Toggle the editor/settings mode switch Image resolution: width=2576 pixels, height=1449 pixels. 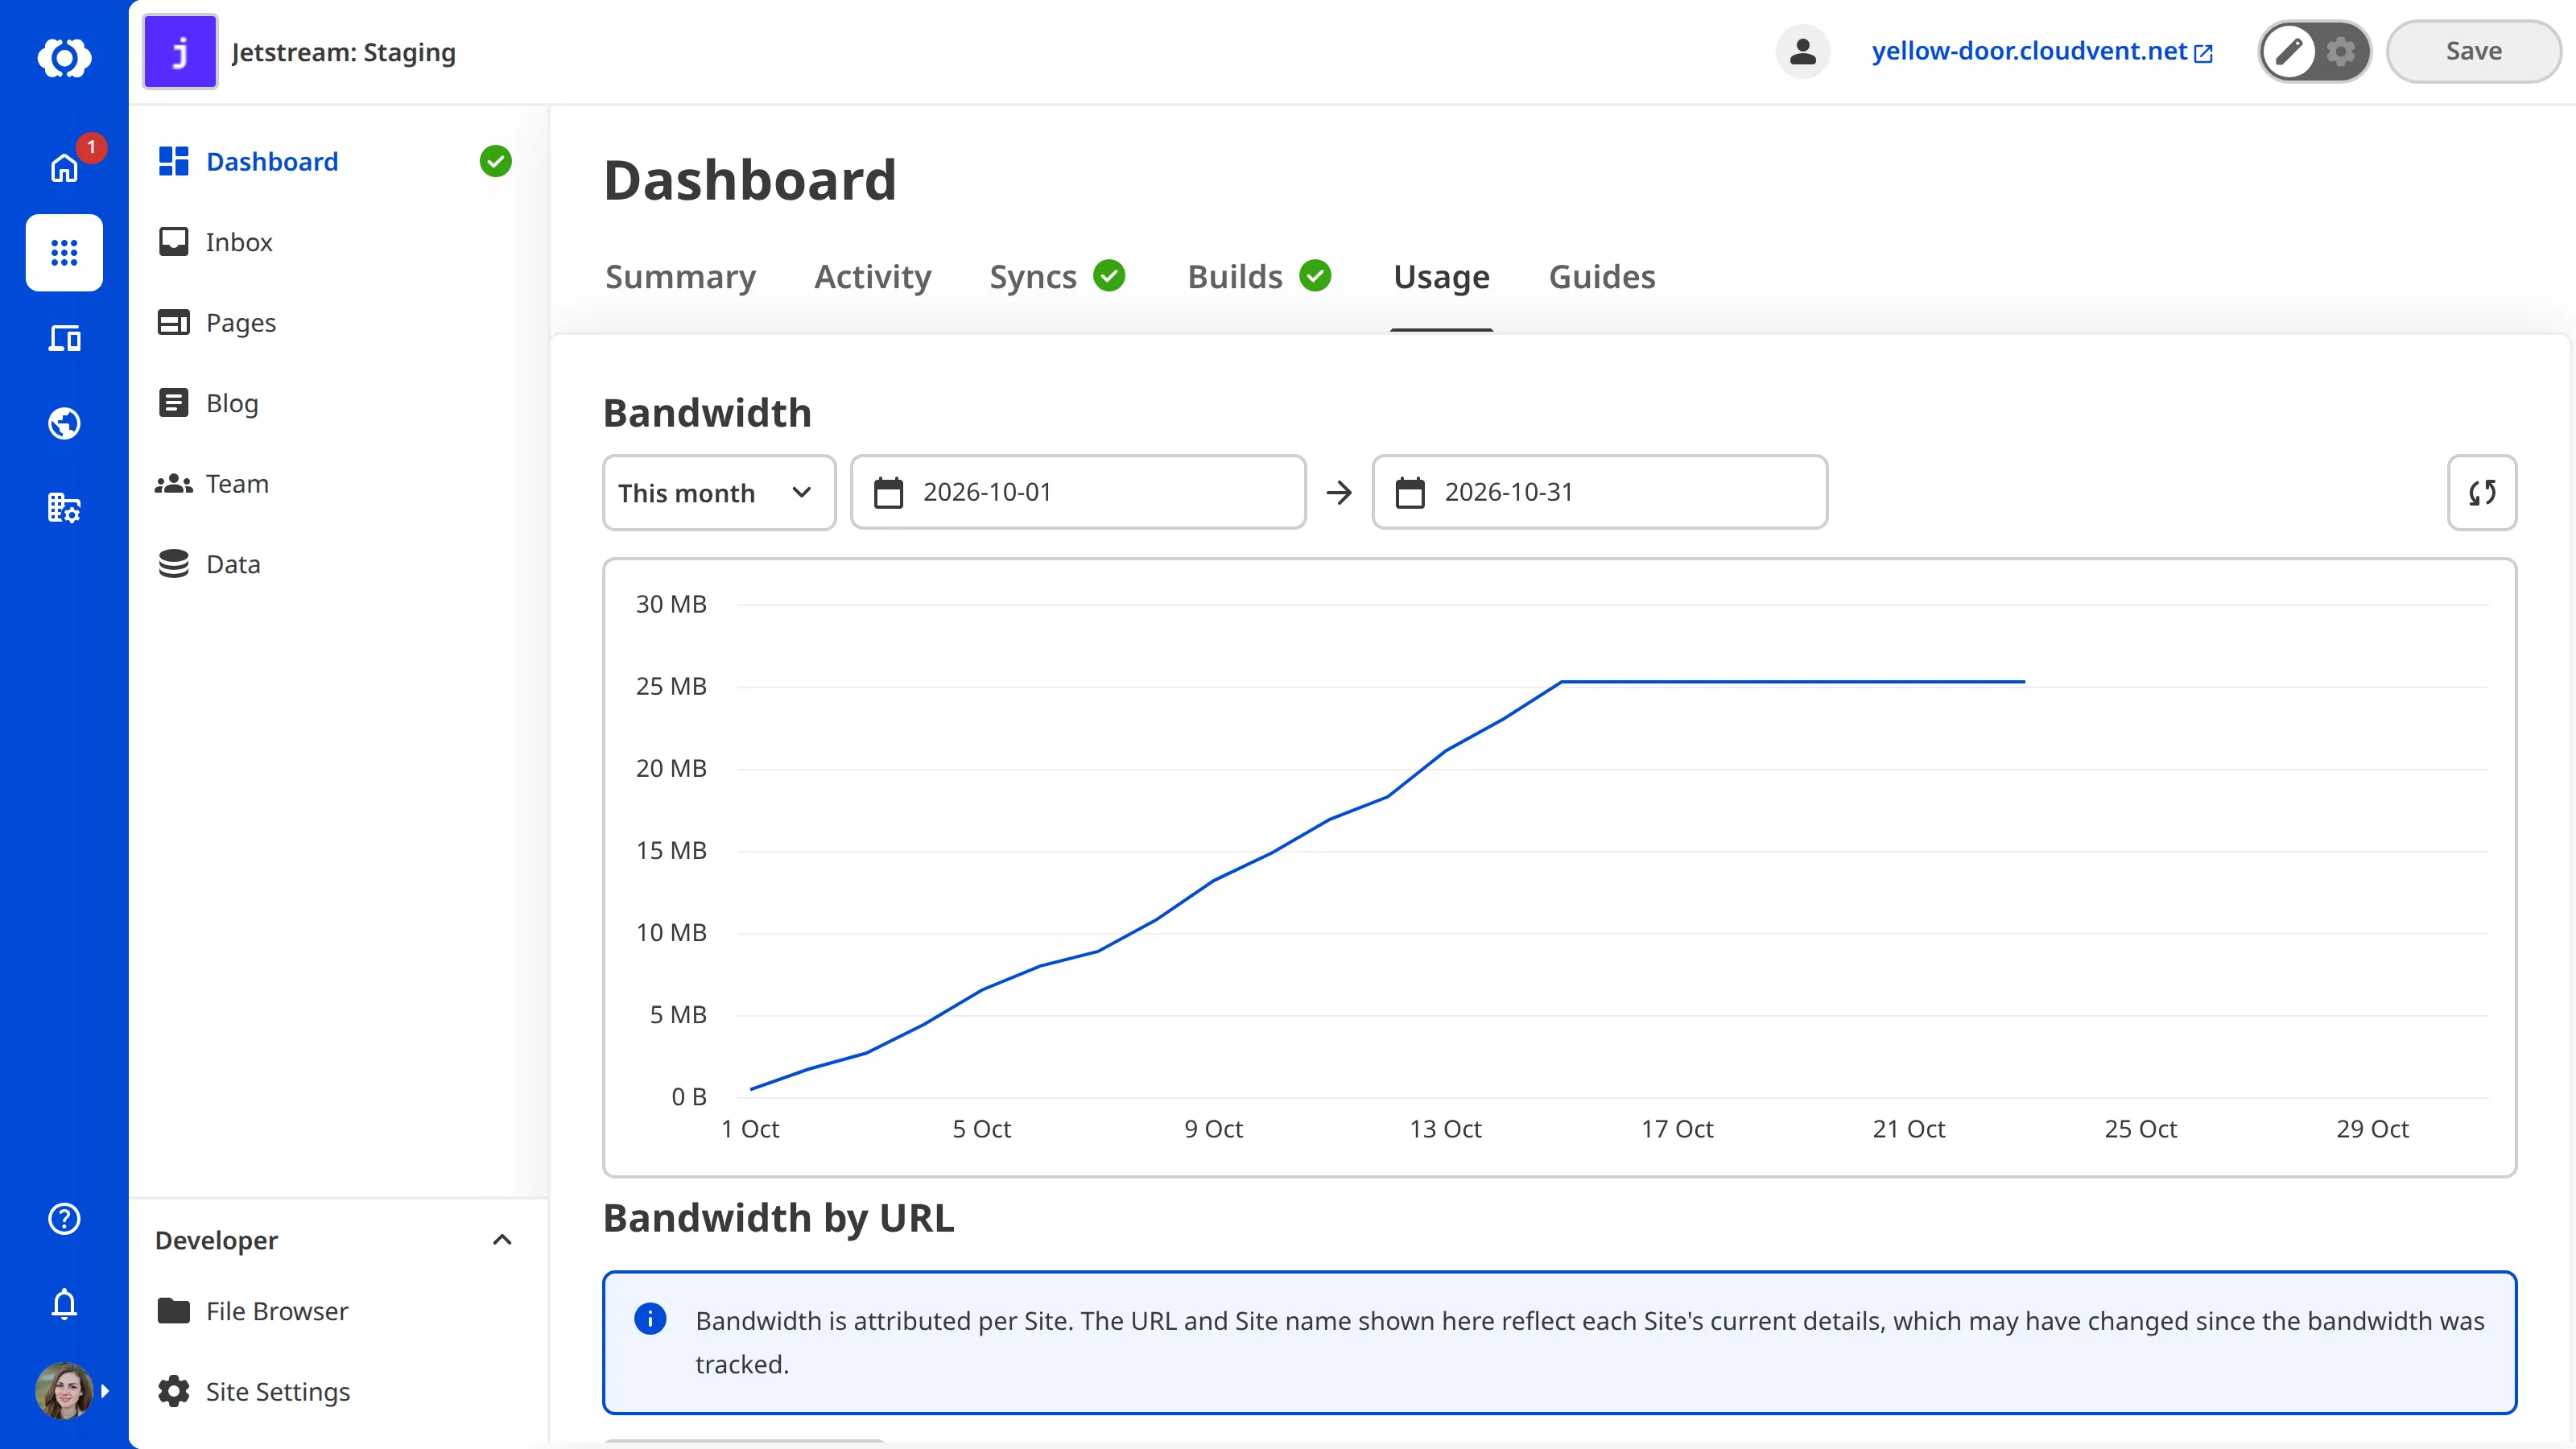2314,52
